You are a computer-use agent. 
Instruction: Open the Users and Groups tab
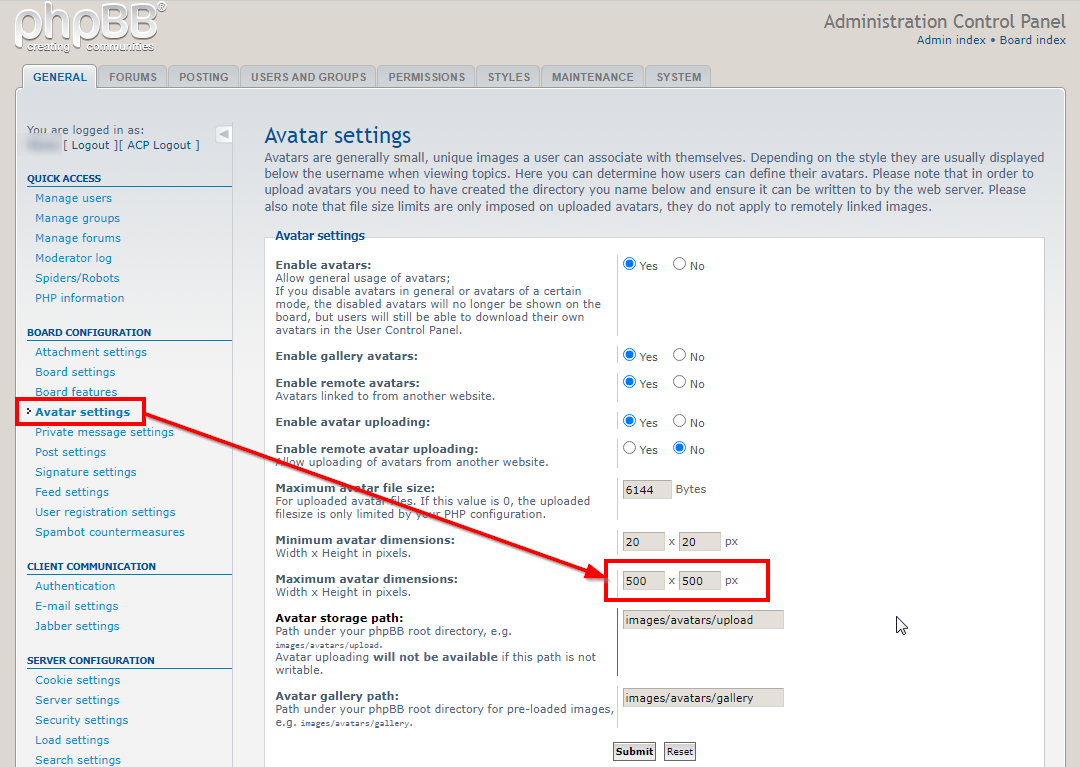[309, 76]
